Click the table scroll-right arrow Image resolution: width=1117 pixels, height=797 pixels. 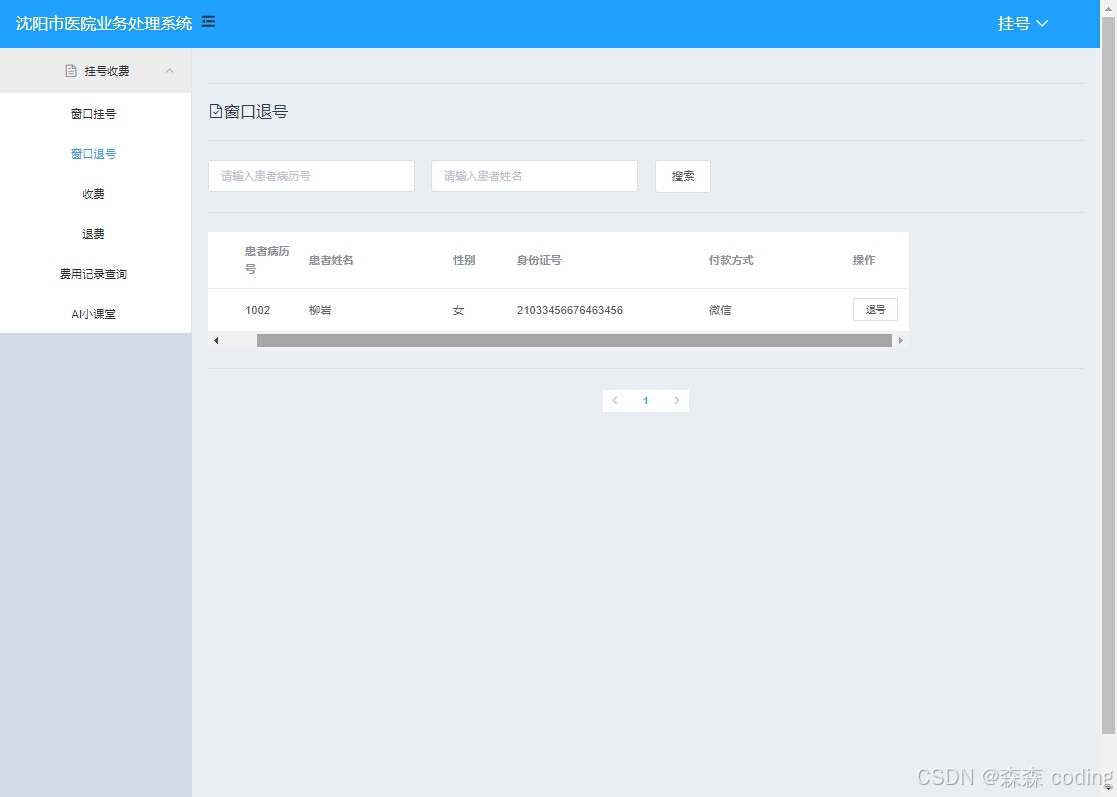900,340
